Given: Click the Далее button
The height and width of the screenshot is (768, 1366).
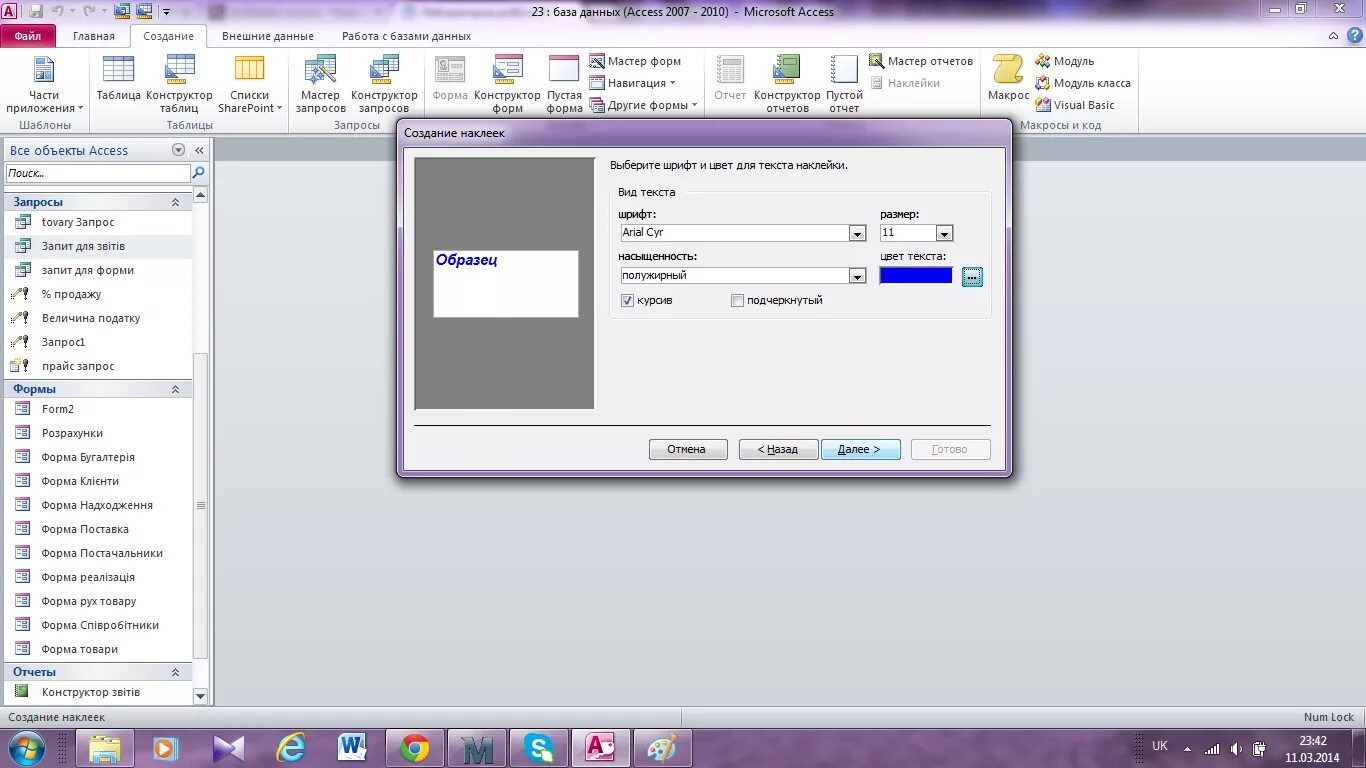Looking at the screenshot, I should [x=860, y=450].
